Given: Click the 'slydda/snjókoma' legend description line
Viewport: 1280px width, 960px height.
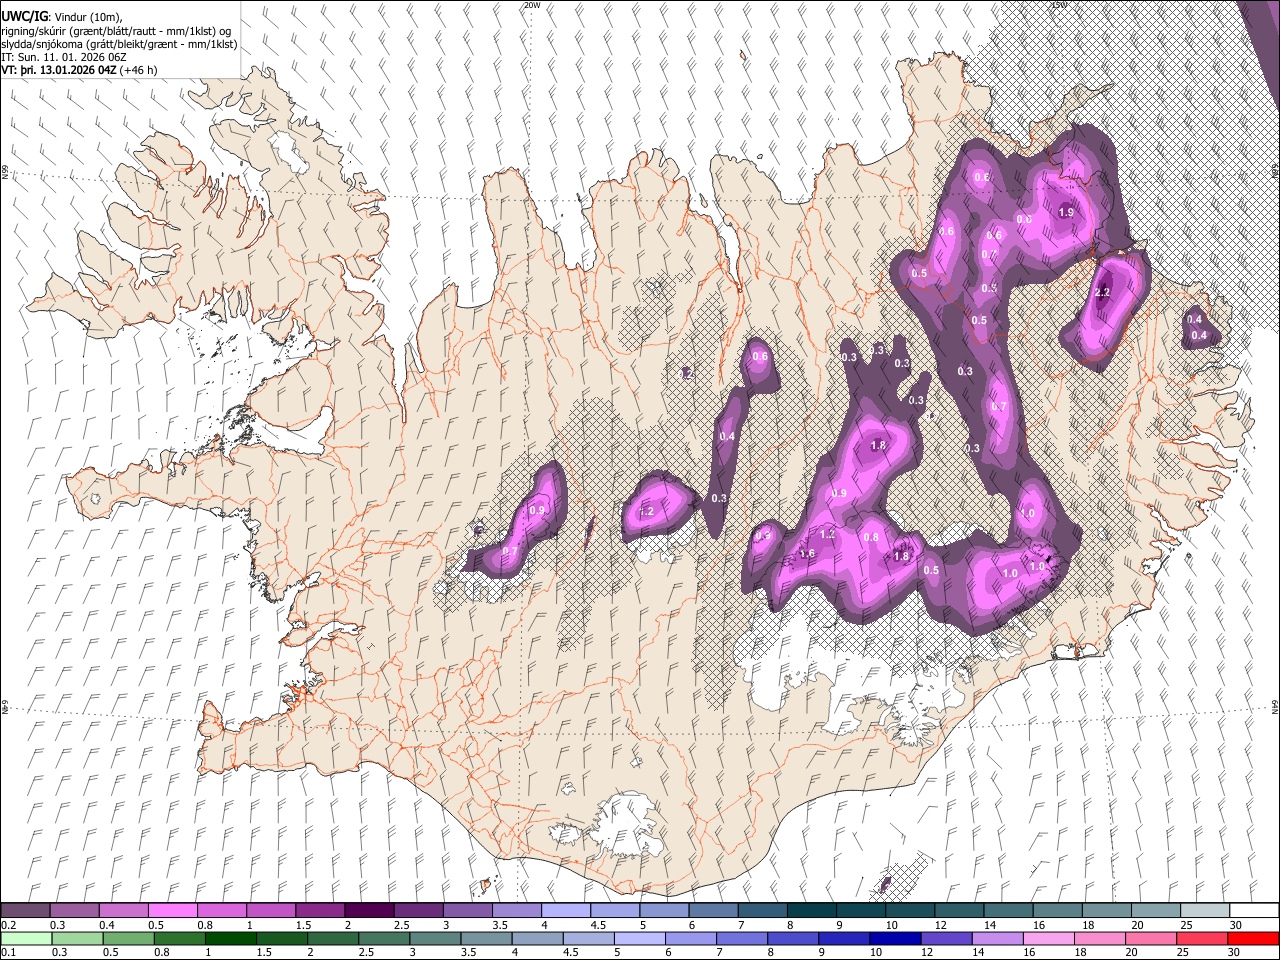Looking at the screenshot, I should [x=119, y=44].
